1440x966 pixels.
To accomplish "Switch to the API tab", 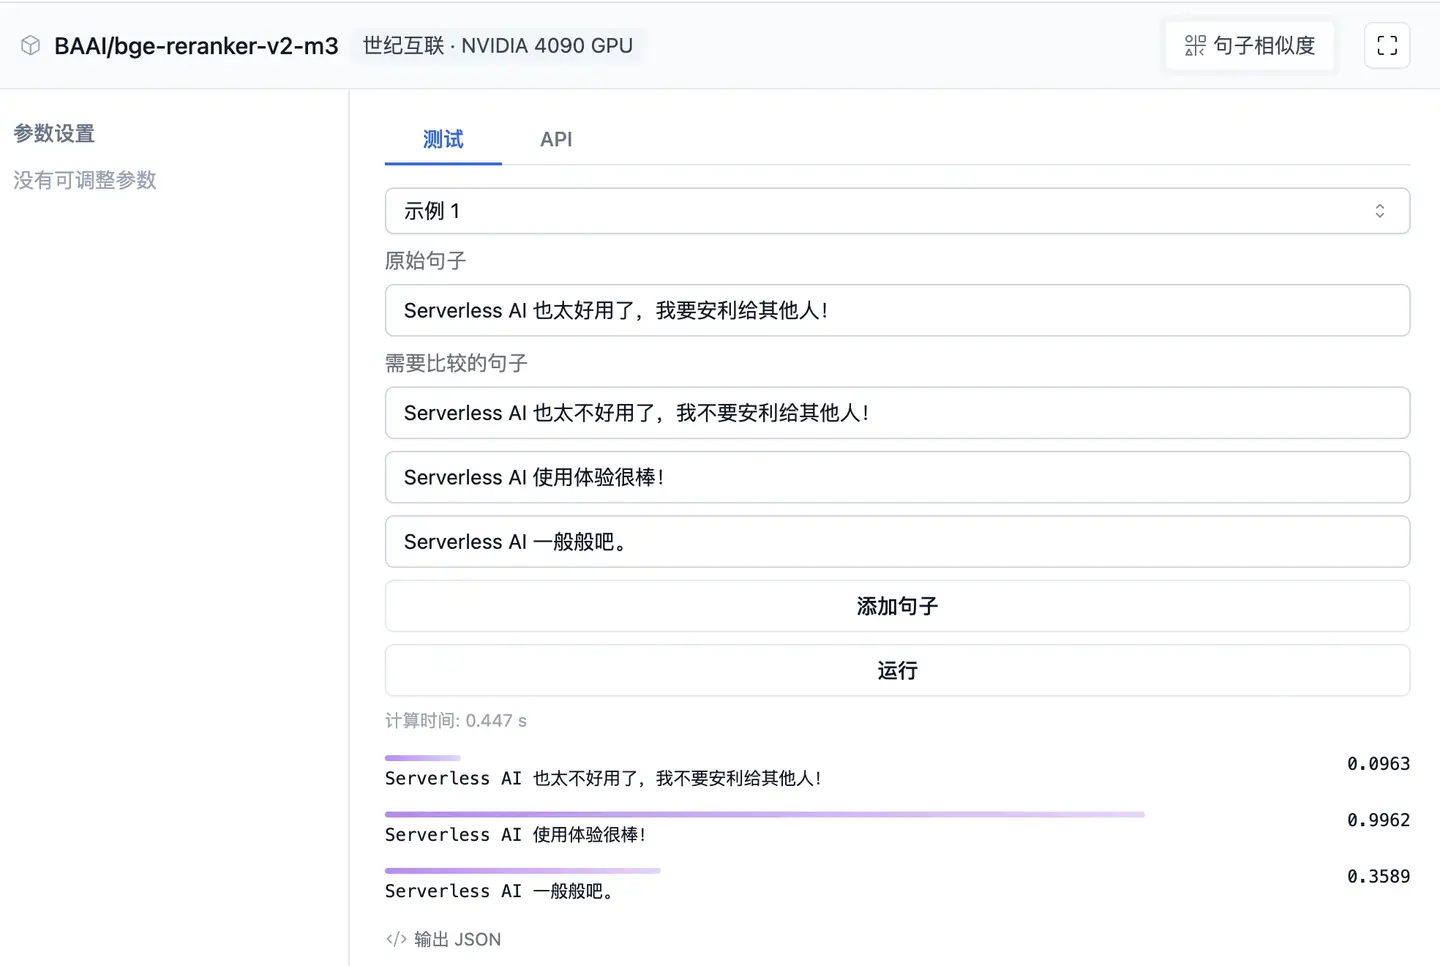I will point(556,139).
